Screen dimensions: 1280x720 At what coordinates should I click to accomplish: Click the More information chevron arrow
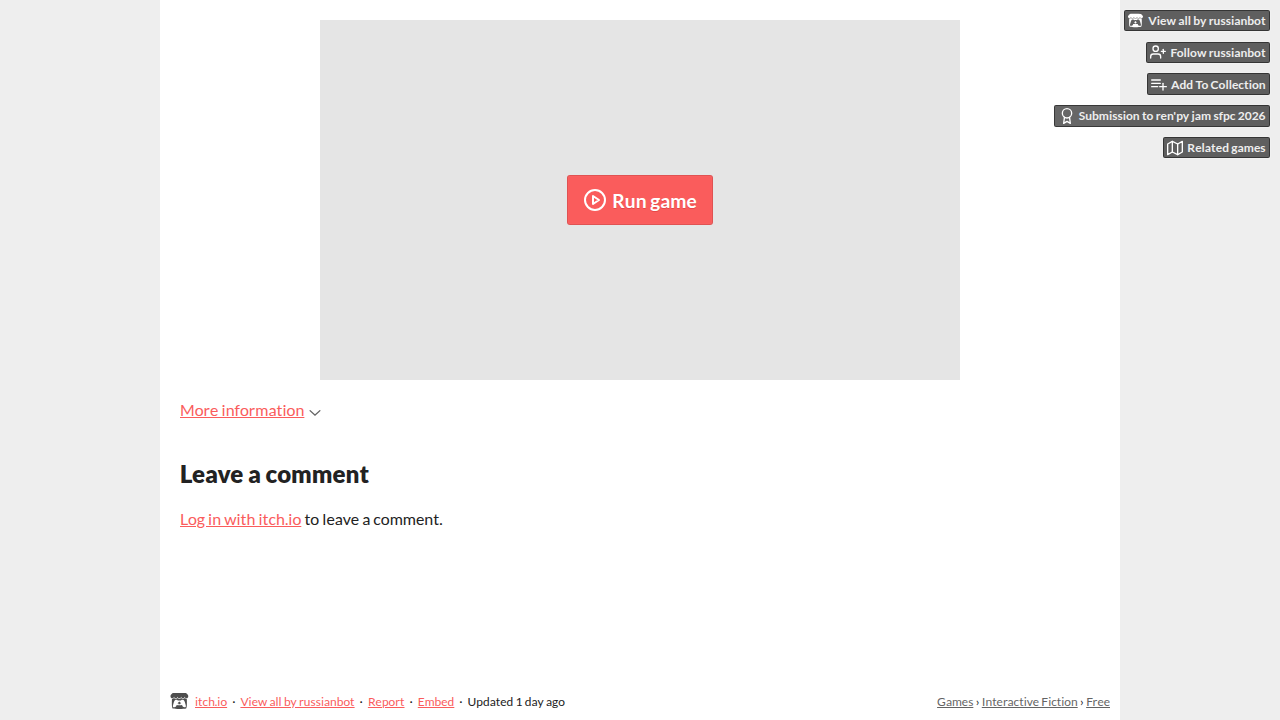315,413
